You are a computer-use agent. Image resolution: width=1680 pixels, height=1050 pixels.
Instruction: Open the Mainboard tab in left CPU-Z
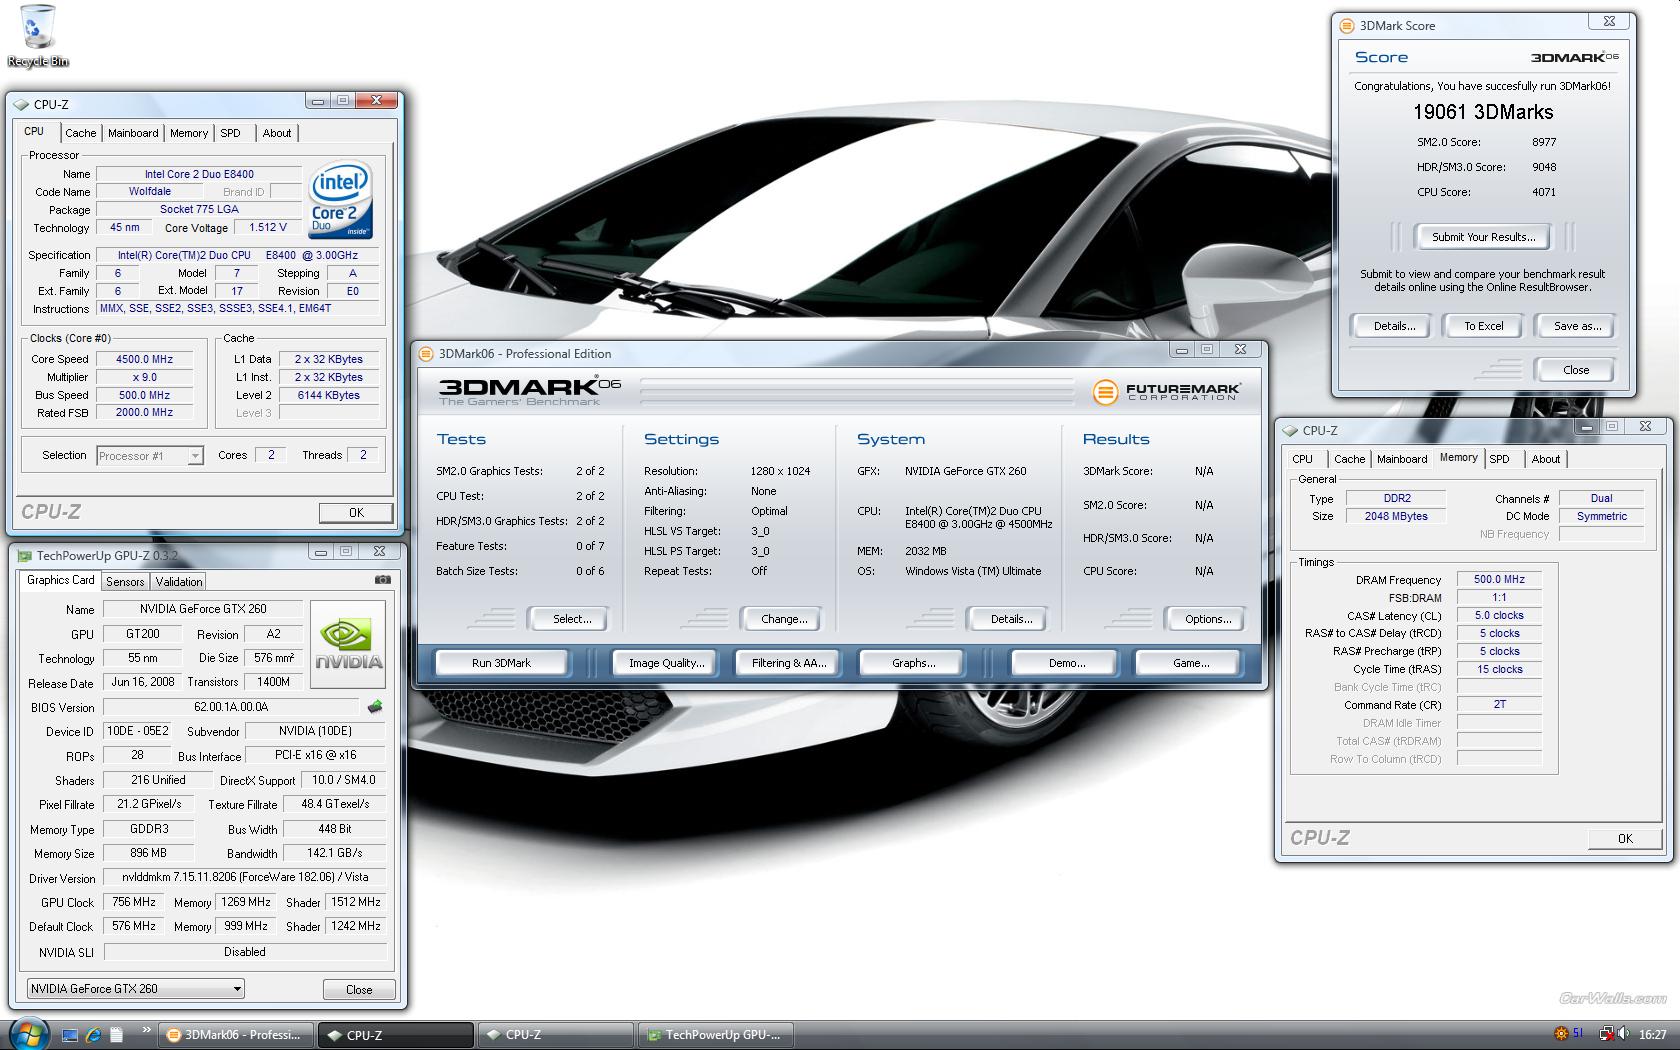133,133
